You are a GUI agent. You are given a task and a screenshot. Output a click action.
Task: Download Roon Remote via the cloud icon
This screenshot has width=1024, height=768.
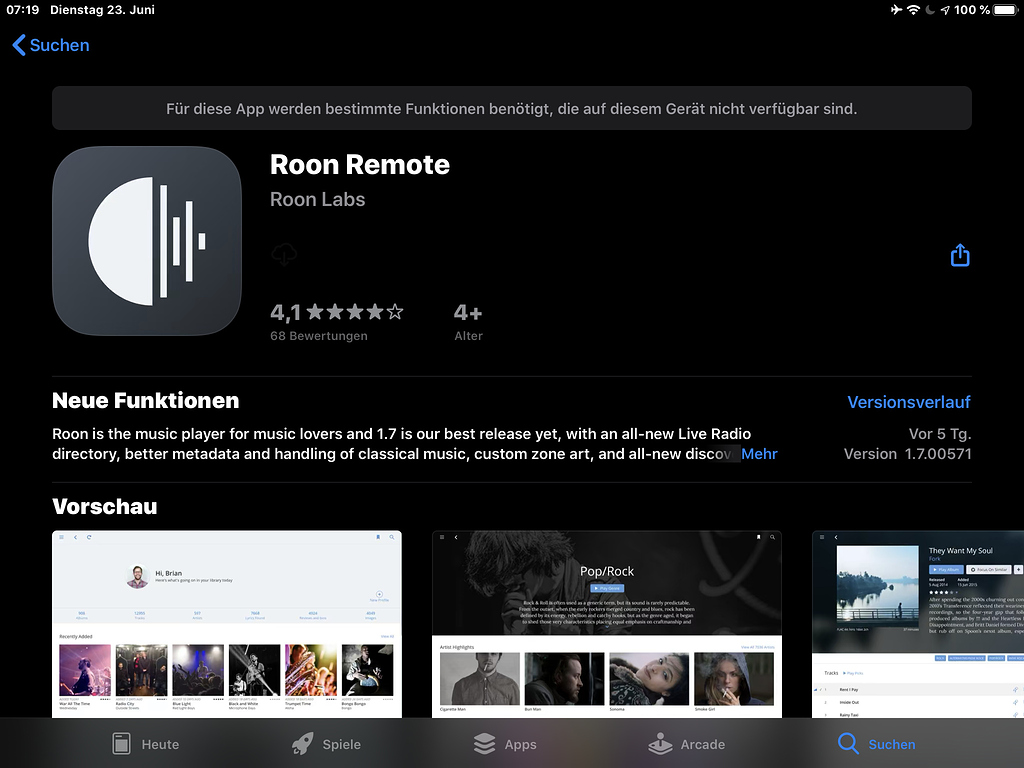click(x=284, y=255)
